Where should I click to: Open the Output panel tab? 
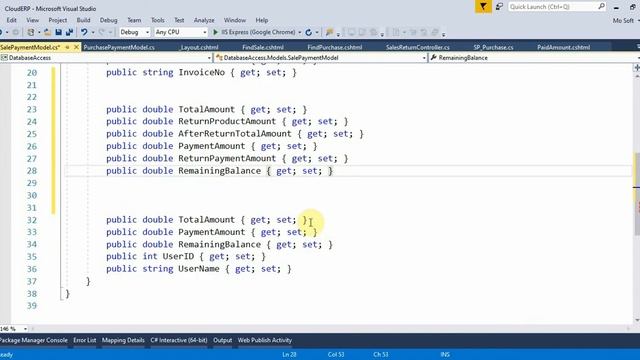(x=222, y=340)
